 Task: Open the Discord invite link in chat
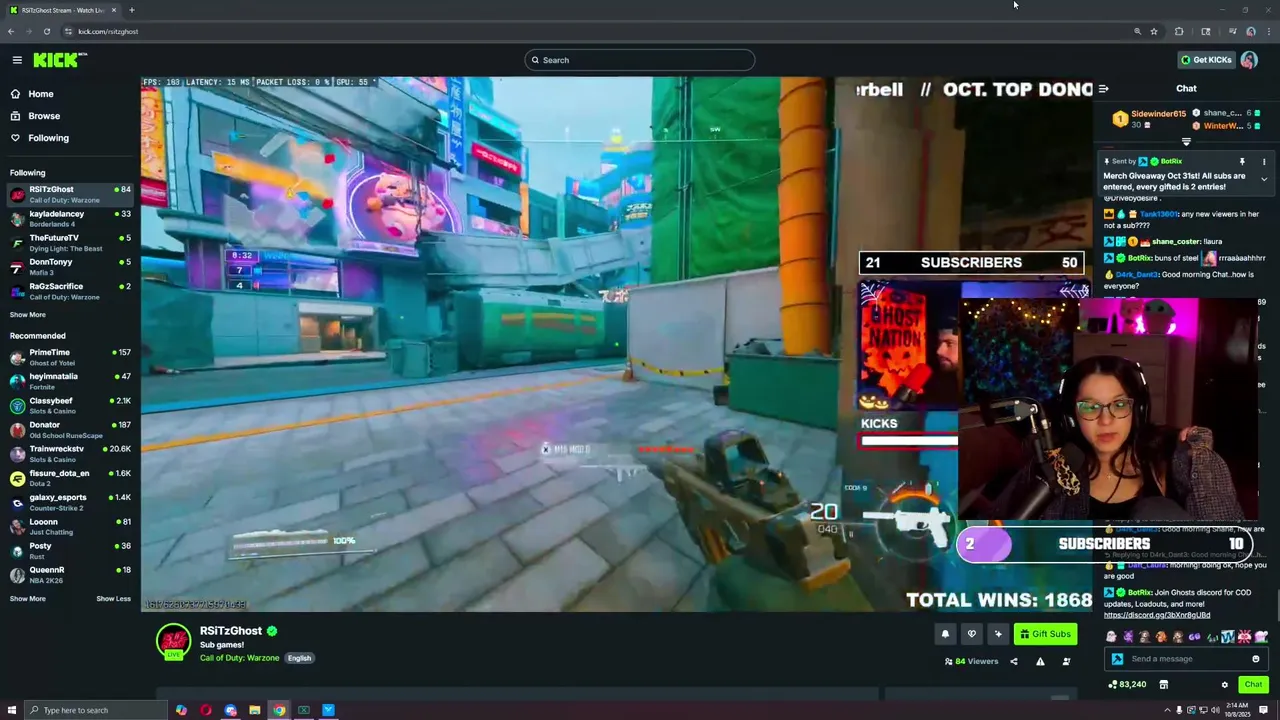pyautogui.click(x=1156, y=615)
